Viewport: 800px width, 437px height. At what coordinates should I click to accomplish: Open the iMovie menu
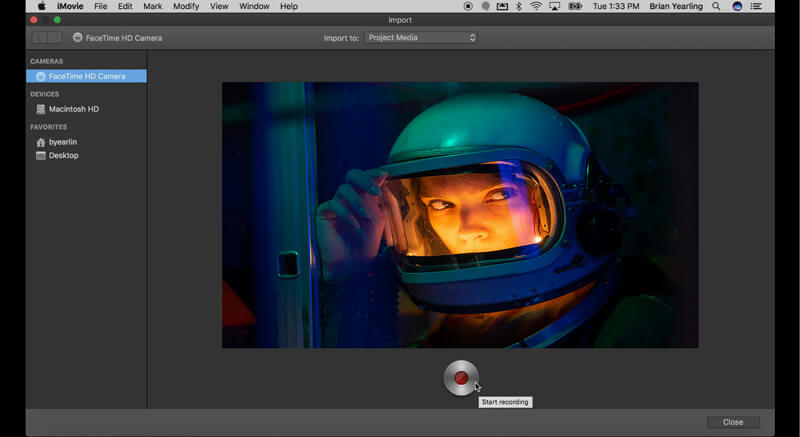70,6
